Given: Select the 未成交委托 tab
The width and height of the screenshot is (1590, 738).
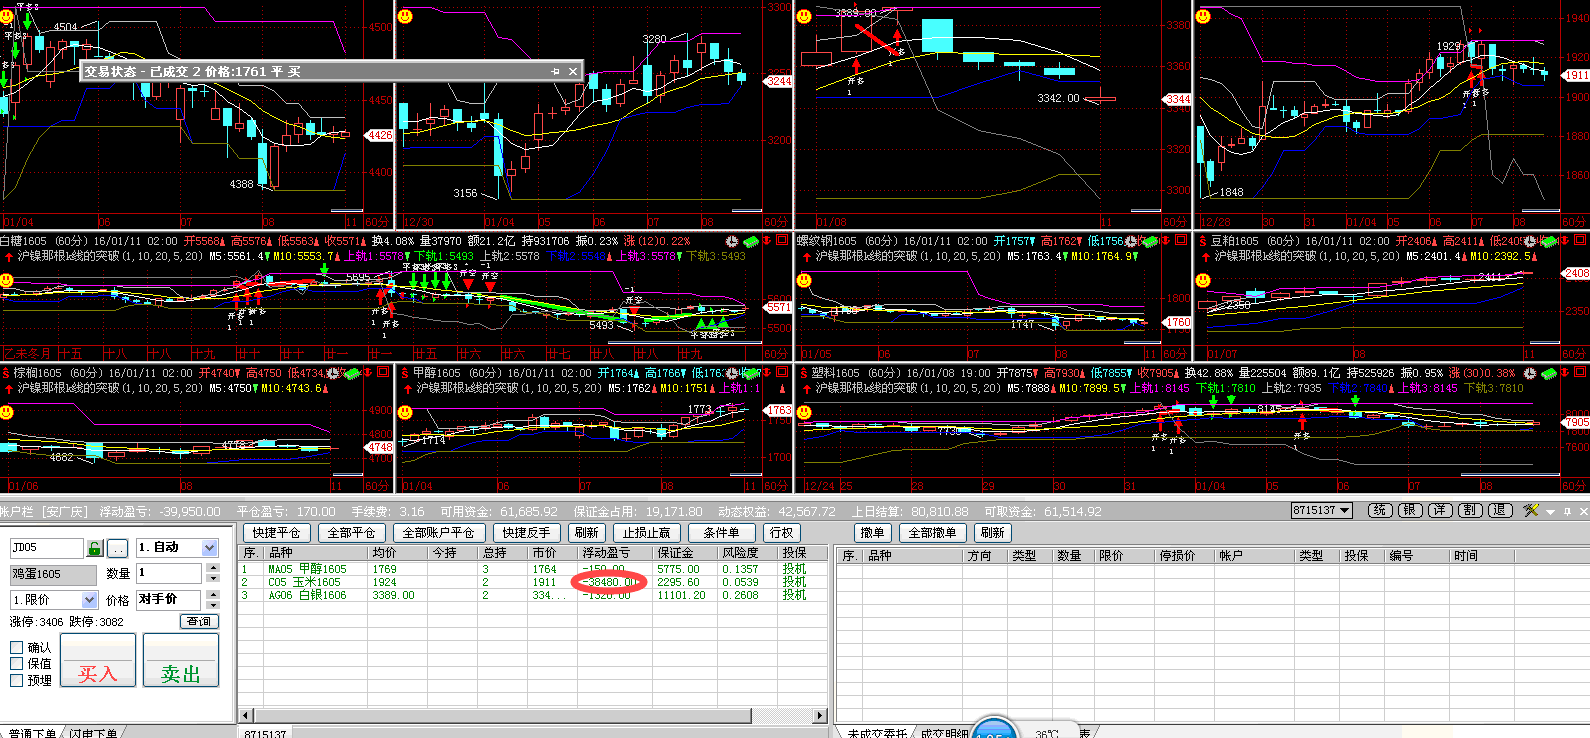Looking at the screenshot, I should (876, 733).
